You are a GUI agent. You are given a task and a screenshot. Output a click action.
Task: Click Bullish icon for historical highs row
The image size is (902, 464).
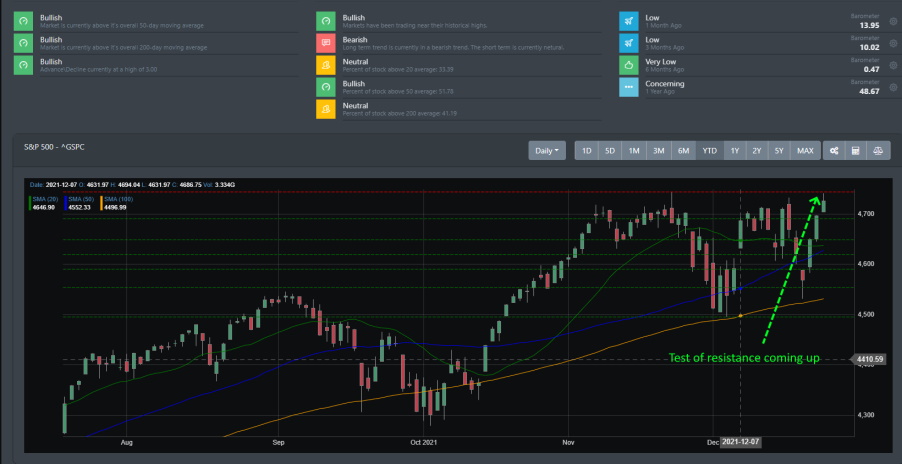coord(326,21)
